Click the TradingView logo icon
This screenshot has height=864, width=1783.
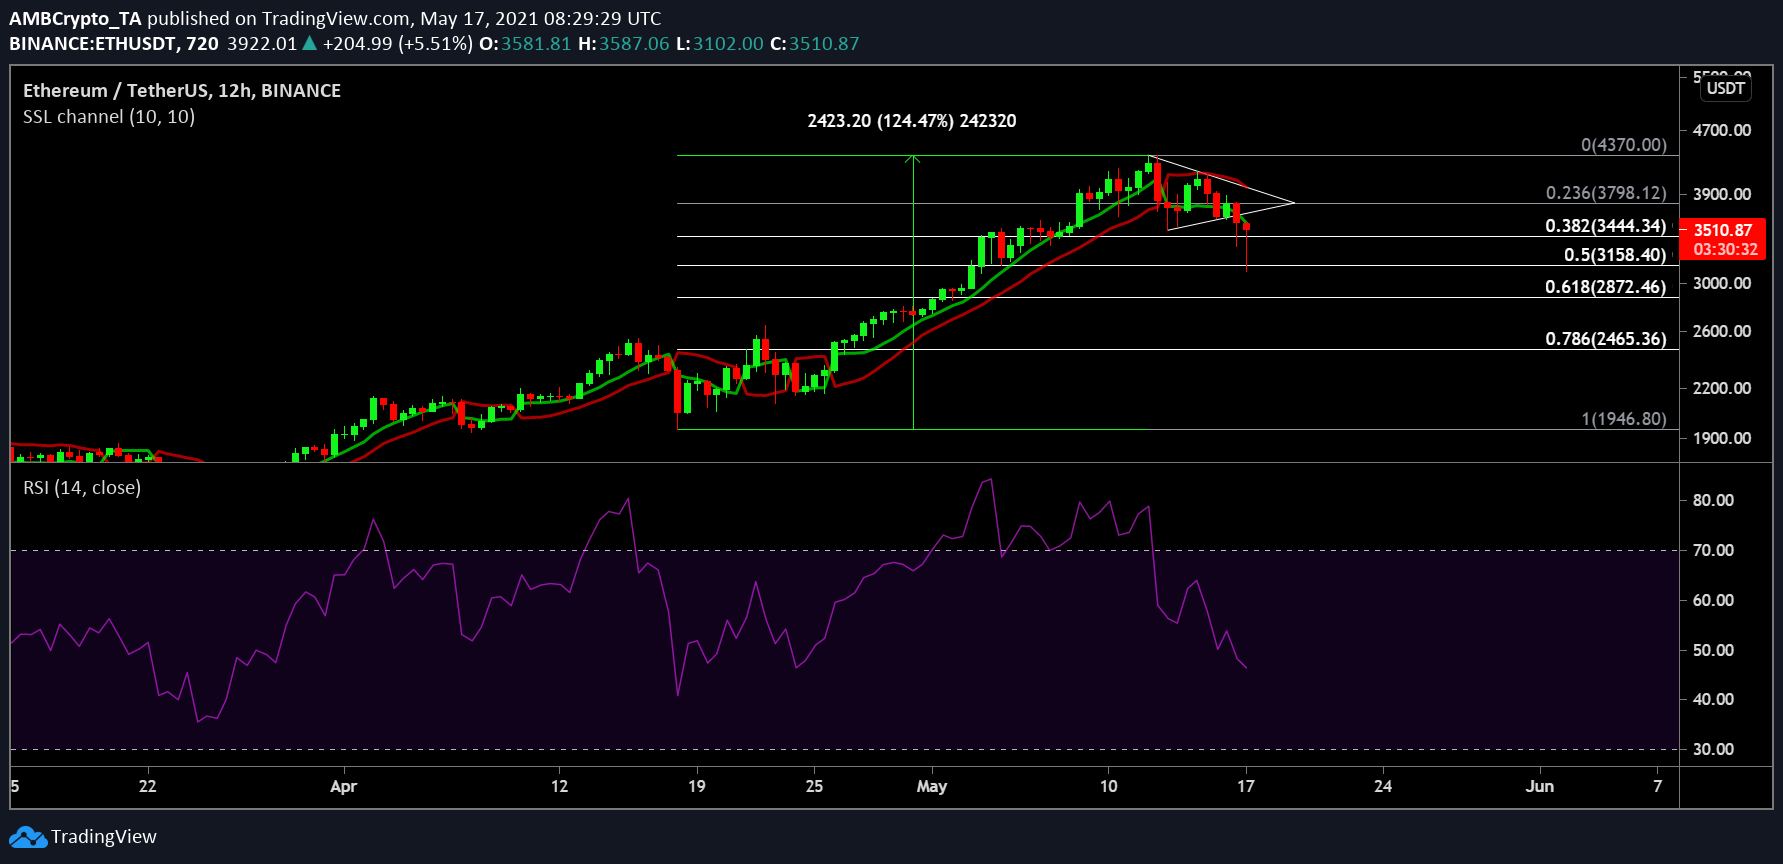[28, 837]
